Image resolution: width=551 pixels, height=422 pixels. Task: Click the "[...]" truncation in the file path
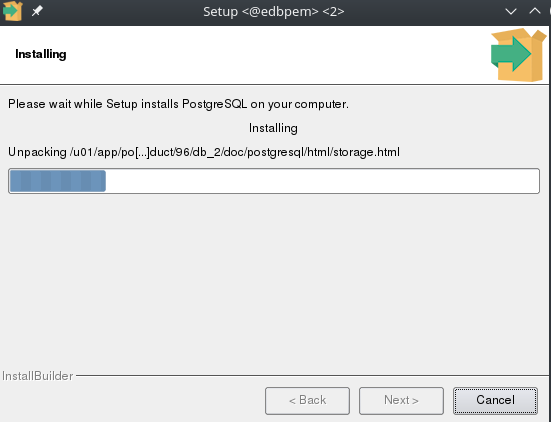click(x=143, y=152)
